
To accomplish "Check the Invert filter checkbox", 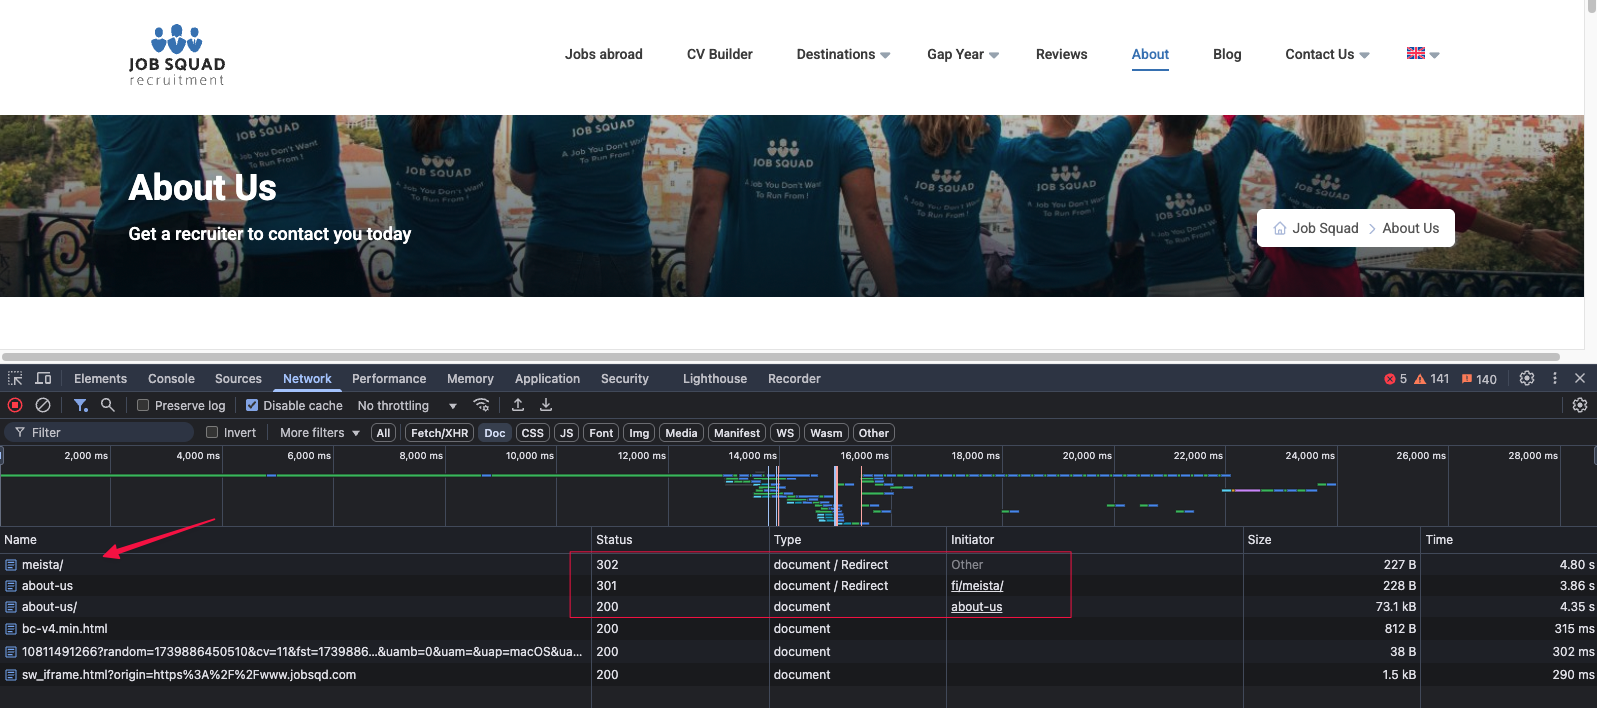I will tap(212, 432).
